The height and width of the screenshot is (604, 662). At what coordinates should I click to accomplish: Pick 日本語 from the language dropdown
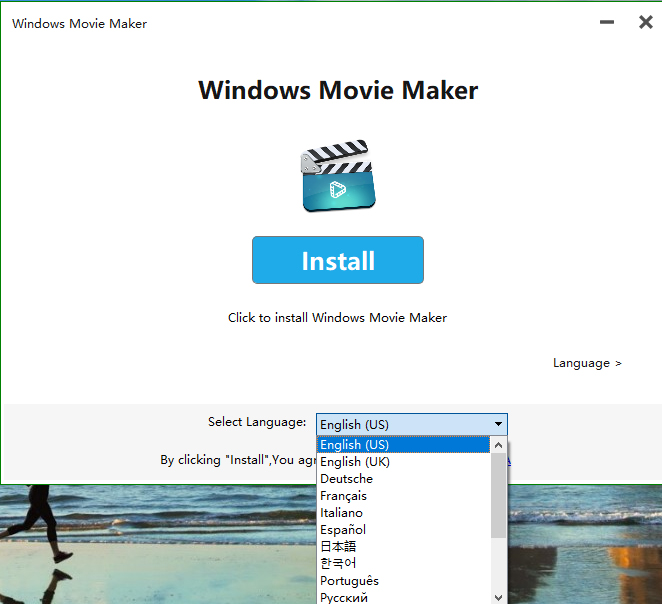click(403, 546)
